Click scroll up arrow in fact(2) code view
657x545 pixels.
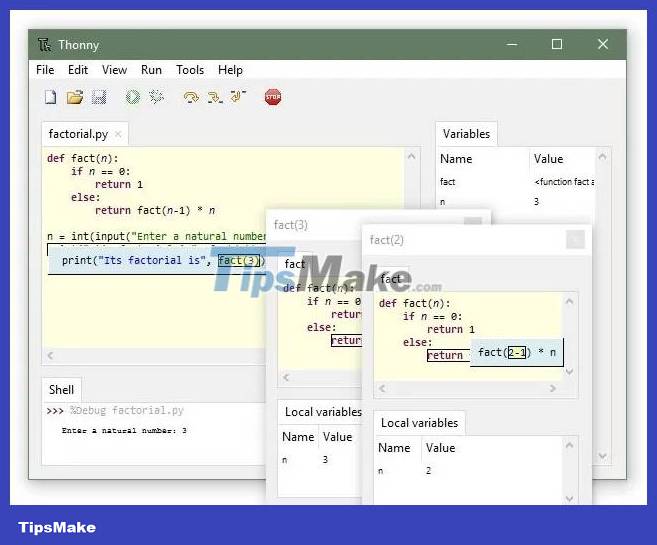click(x=569, y=301)
